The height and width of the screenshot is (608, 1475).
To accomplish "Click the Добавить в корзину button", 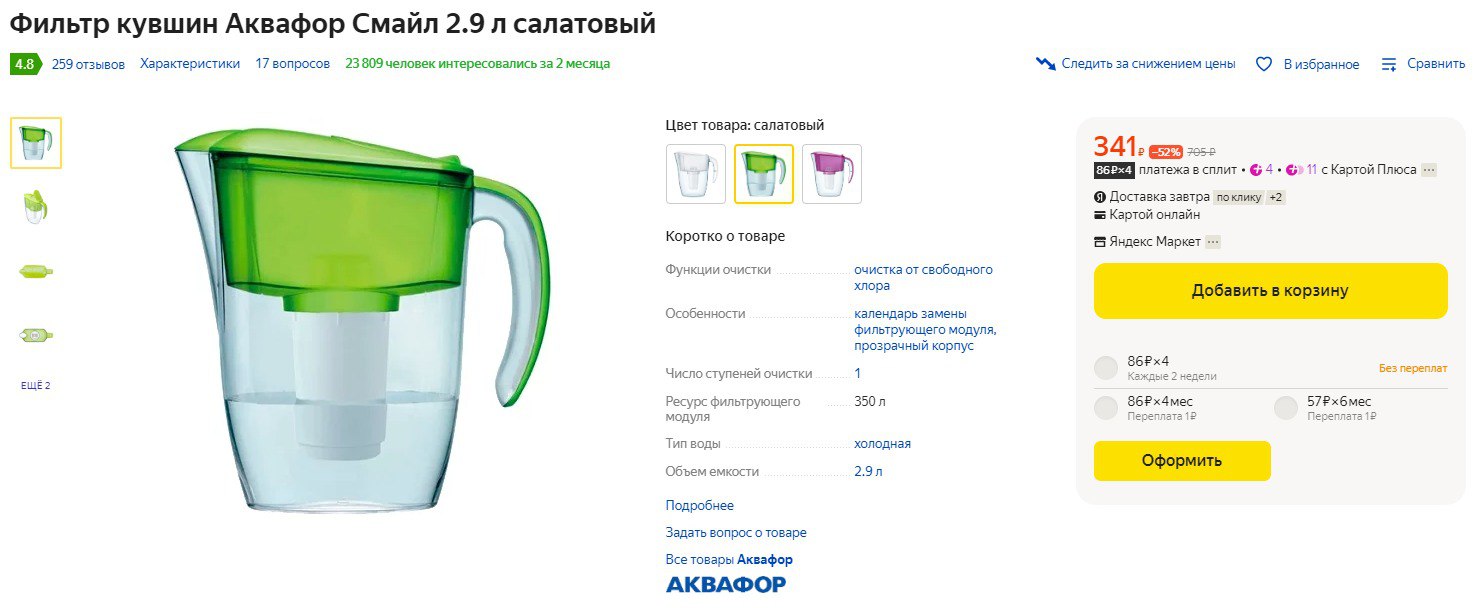I will tap(1270, 291).
